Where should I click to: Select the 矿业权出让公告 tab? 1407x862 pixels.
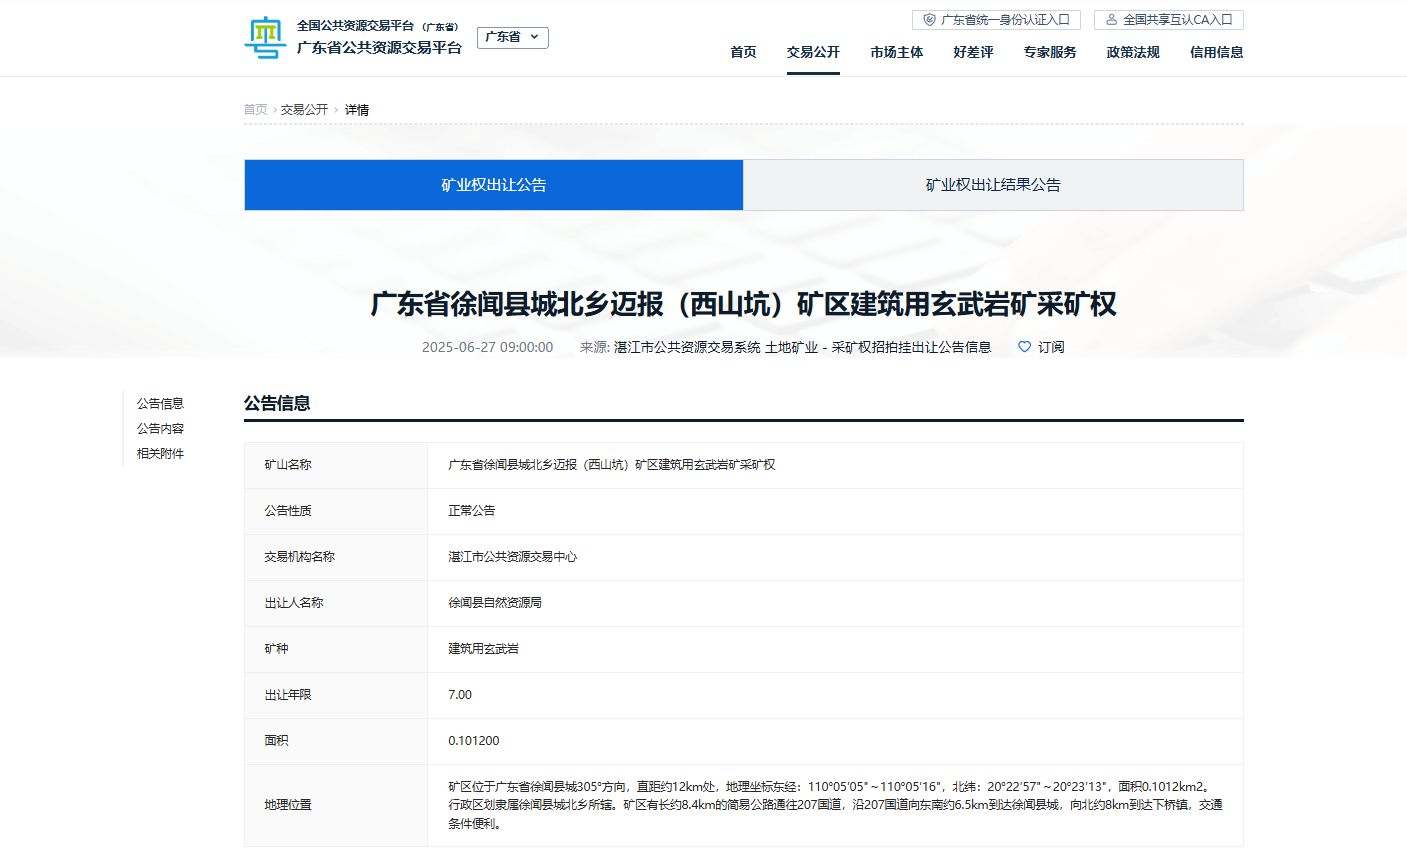tap(494, 185)
